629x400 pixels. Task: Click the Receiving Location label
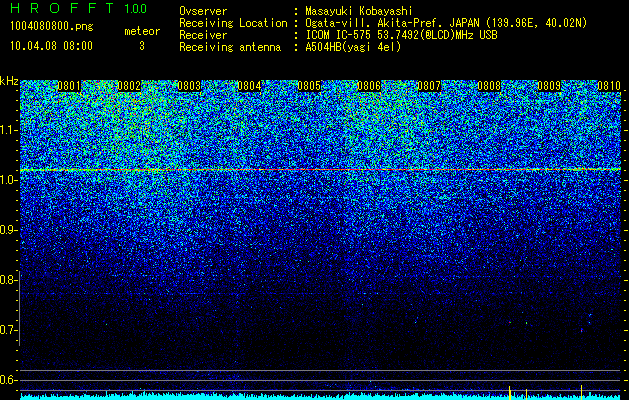click(x=233, y=23)
